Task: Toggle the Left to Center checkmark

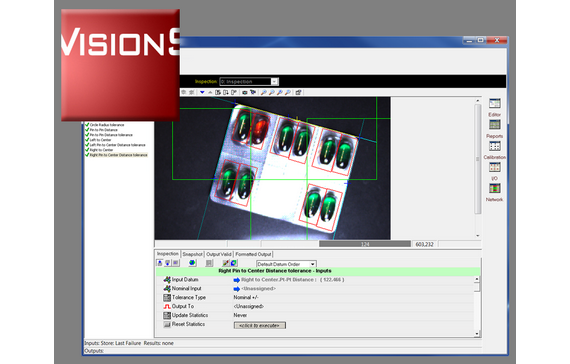Action: coord(87,140)
